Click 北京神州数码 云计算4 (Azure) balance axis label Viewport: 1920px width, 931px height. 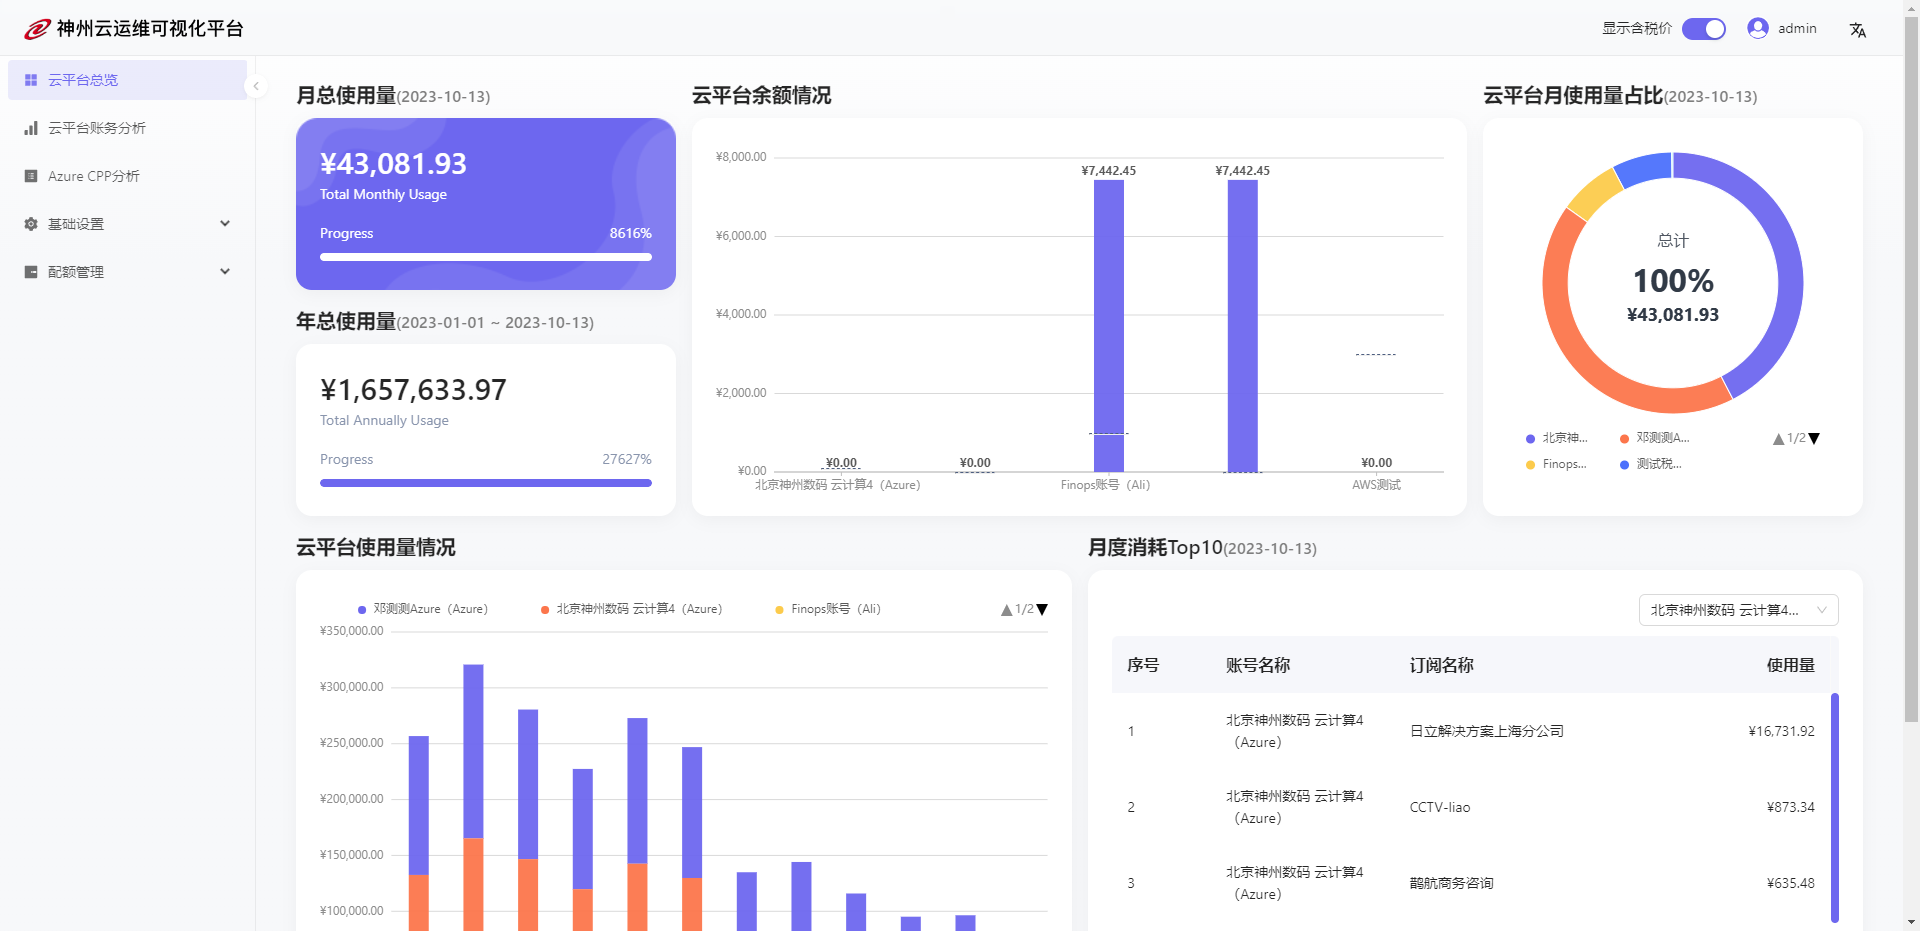pos(838,485)
